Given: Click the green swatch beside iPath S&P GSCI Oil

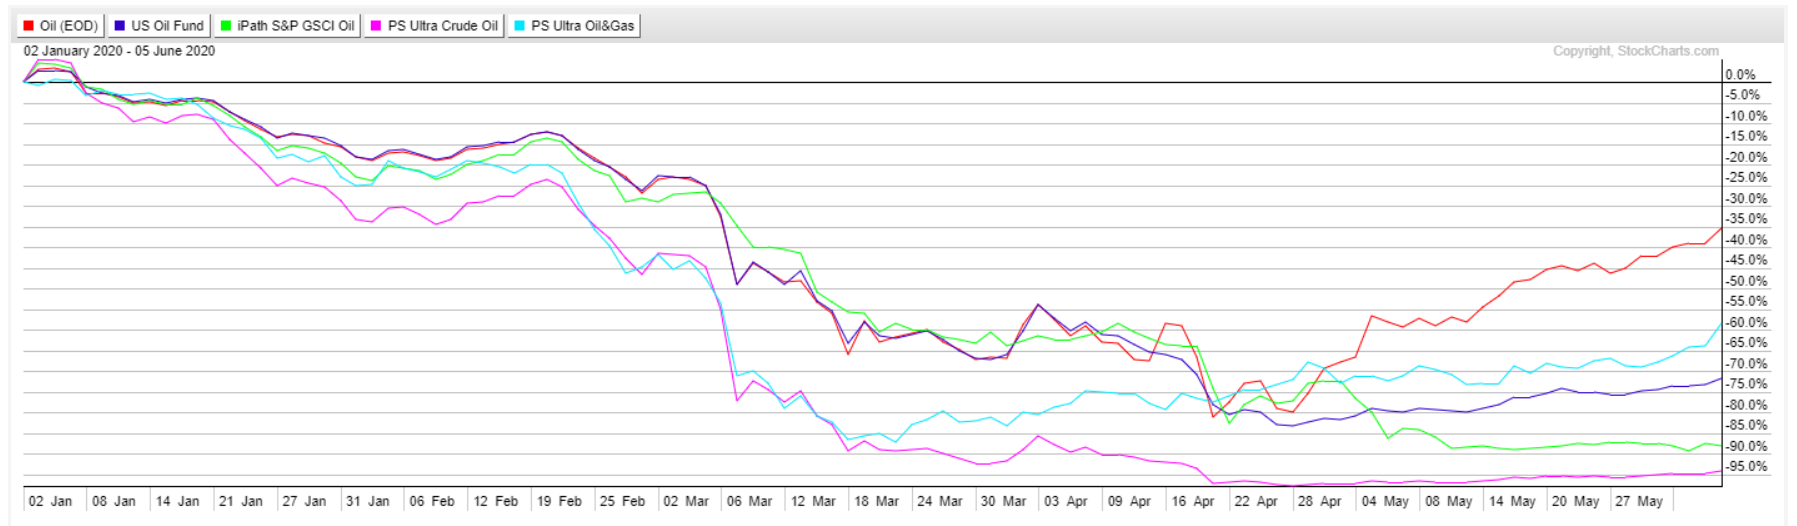Looking at the screenshot, I should click(x=226, y=26).
